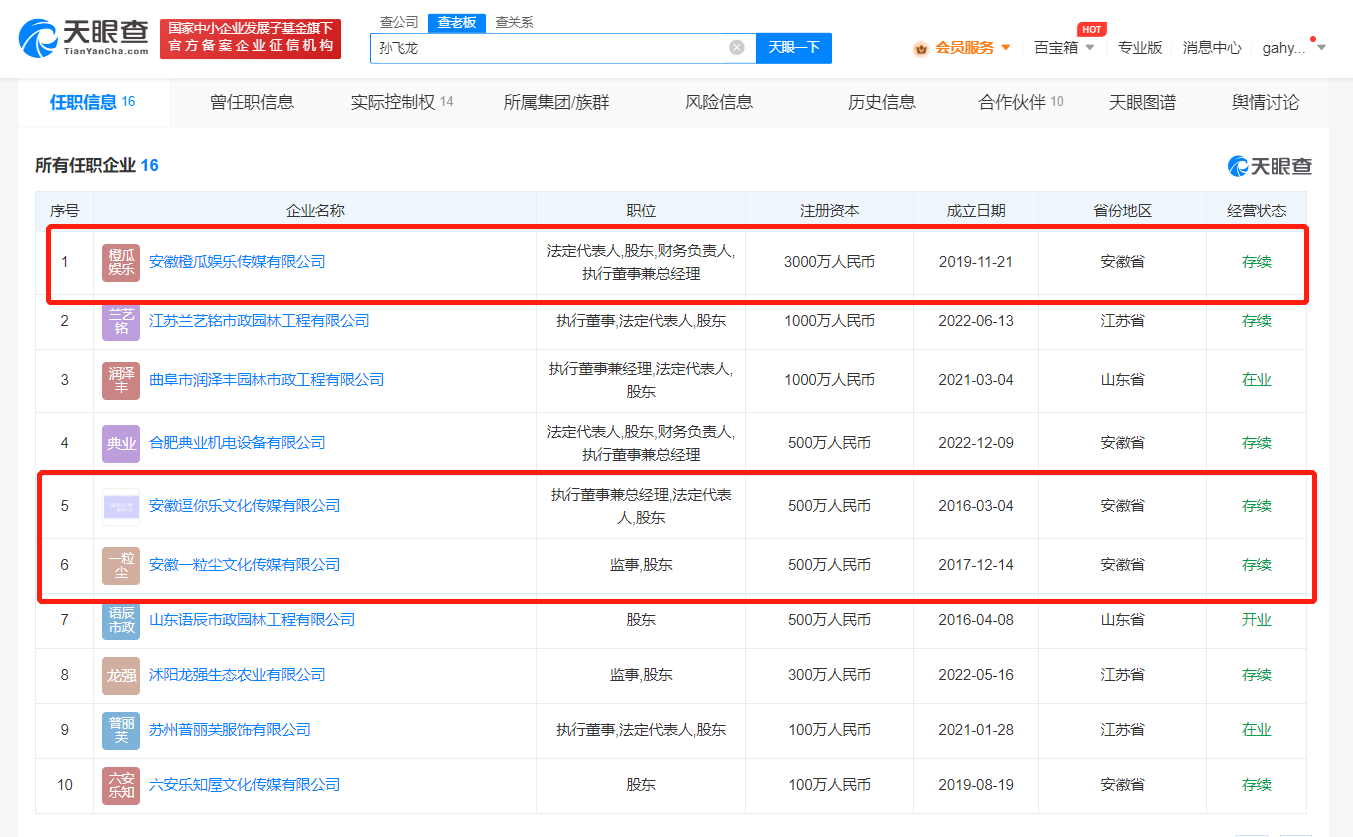Viewport: 1353px width, 837px height.
Task: Click the 所有任职企业 16 heading
Action: click(97, 166)
